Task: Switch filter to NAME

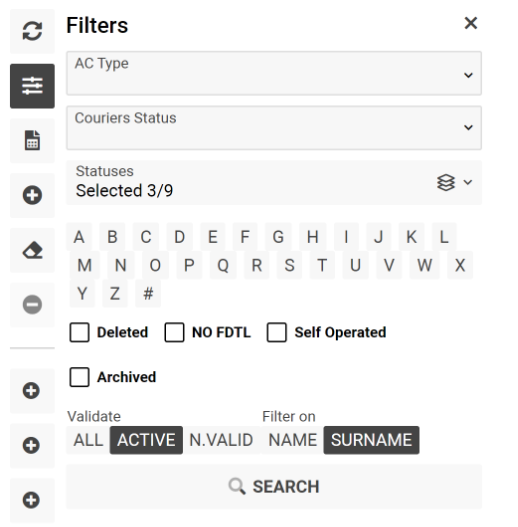Action: [293, 440]
